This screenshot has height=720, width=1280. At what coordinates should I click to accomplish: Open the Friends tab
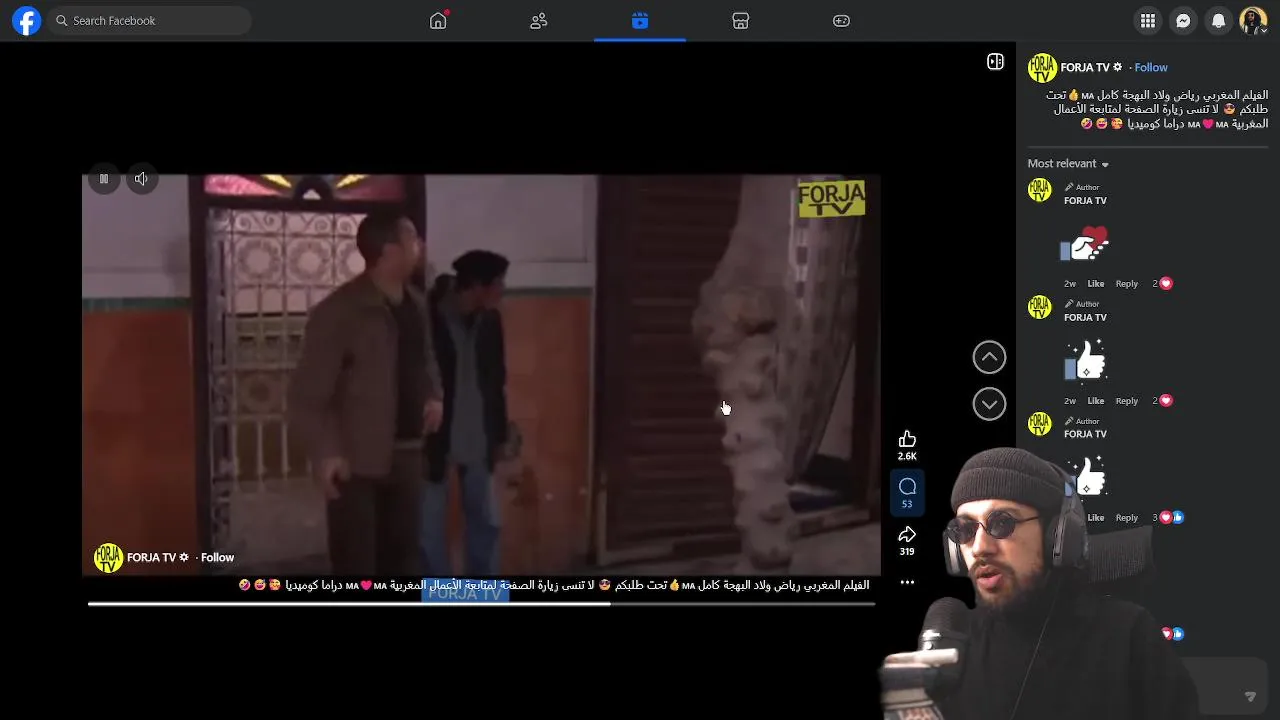tap(539, 21)
